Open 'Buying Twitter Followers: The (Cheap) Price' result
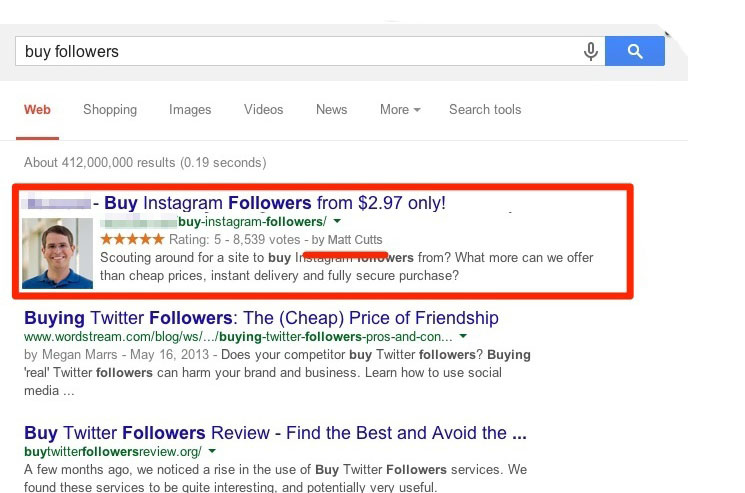The height and width of the screenshot is (493, 745). point(261,319)
